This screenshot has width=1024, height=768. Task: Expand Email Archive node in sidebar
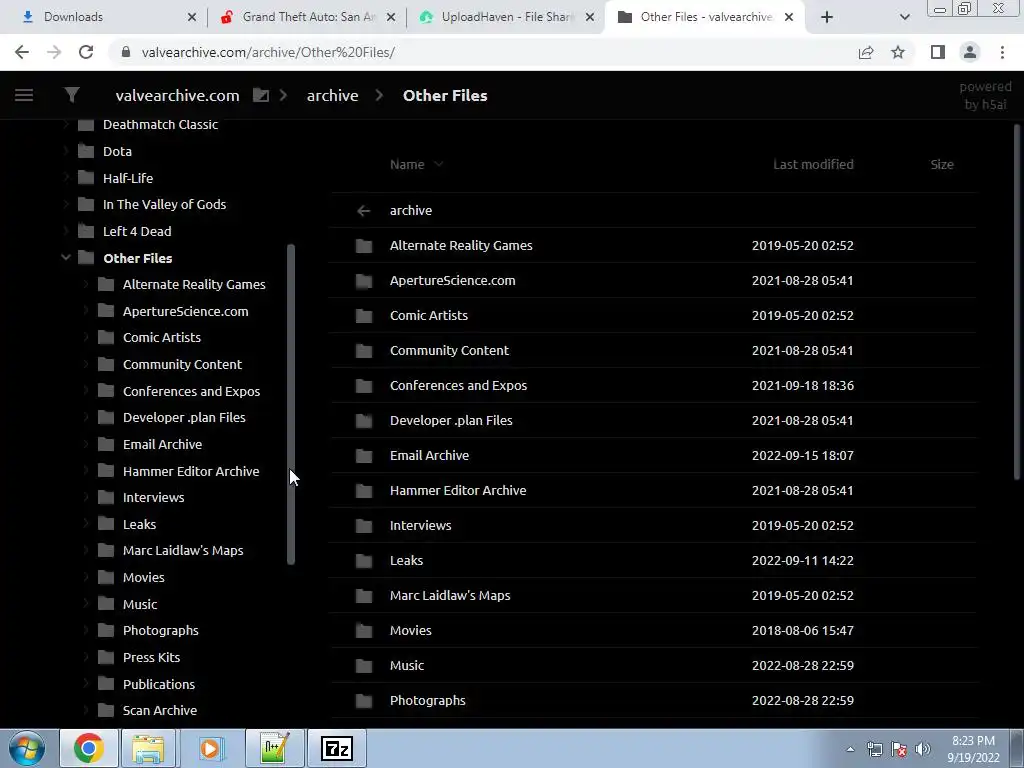click(86, 444)
